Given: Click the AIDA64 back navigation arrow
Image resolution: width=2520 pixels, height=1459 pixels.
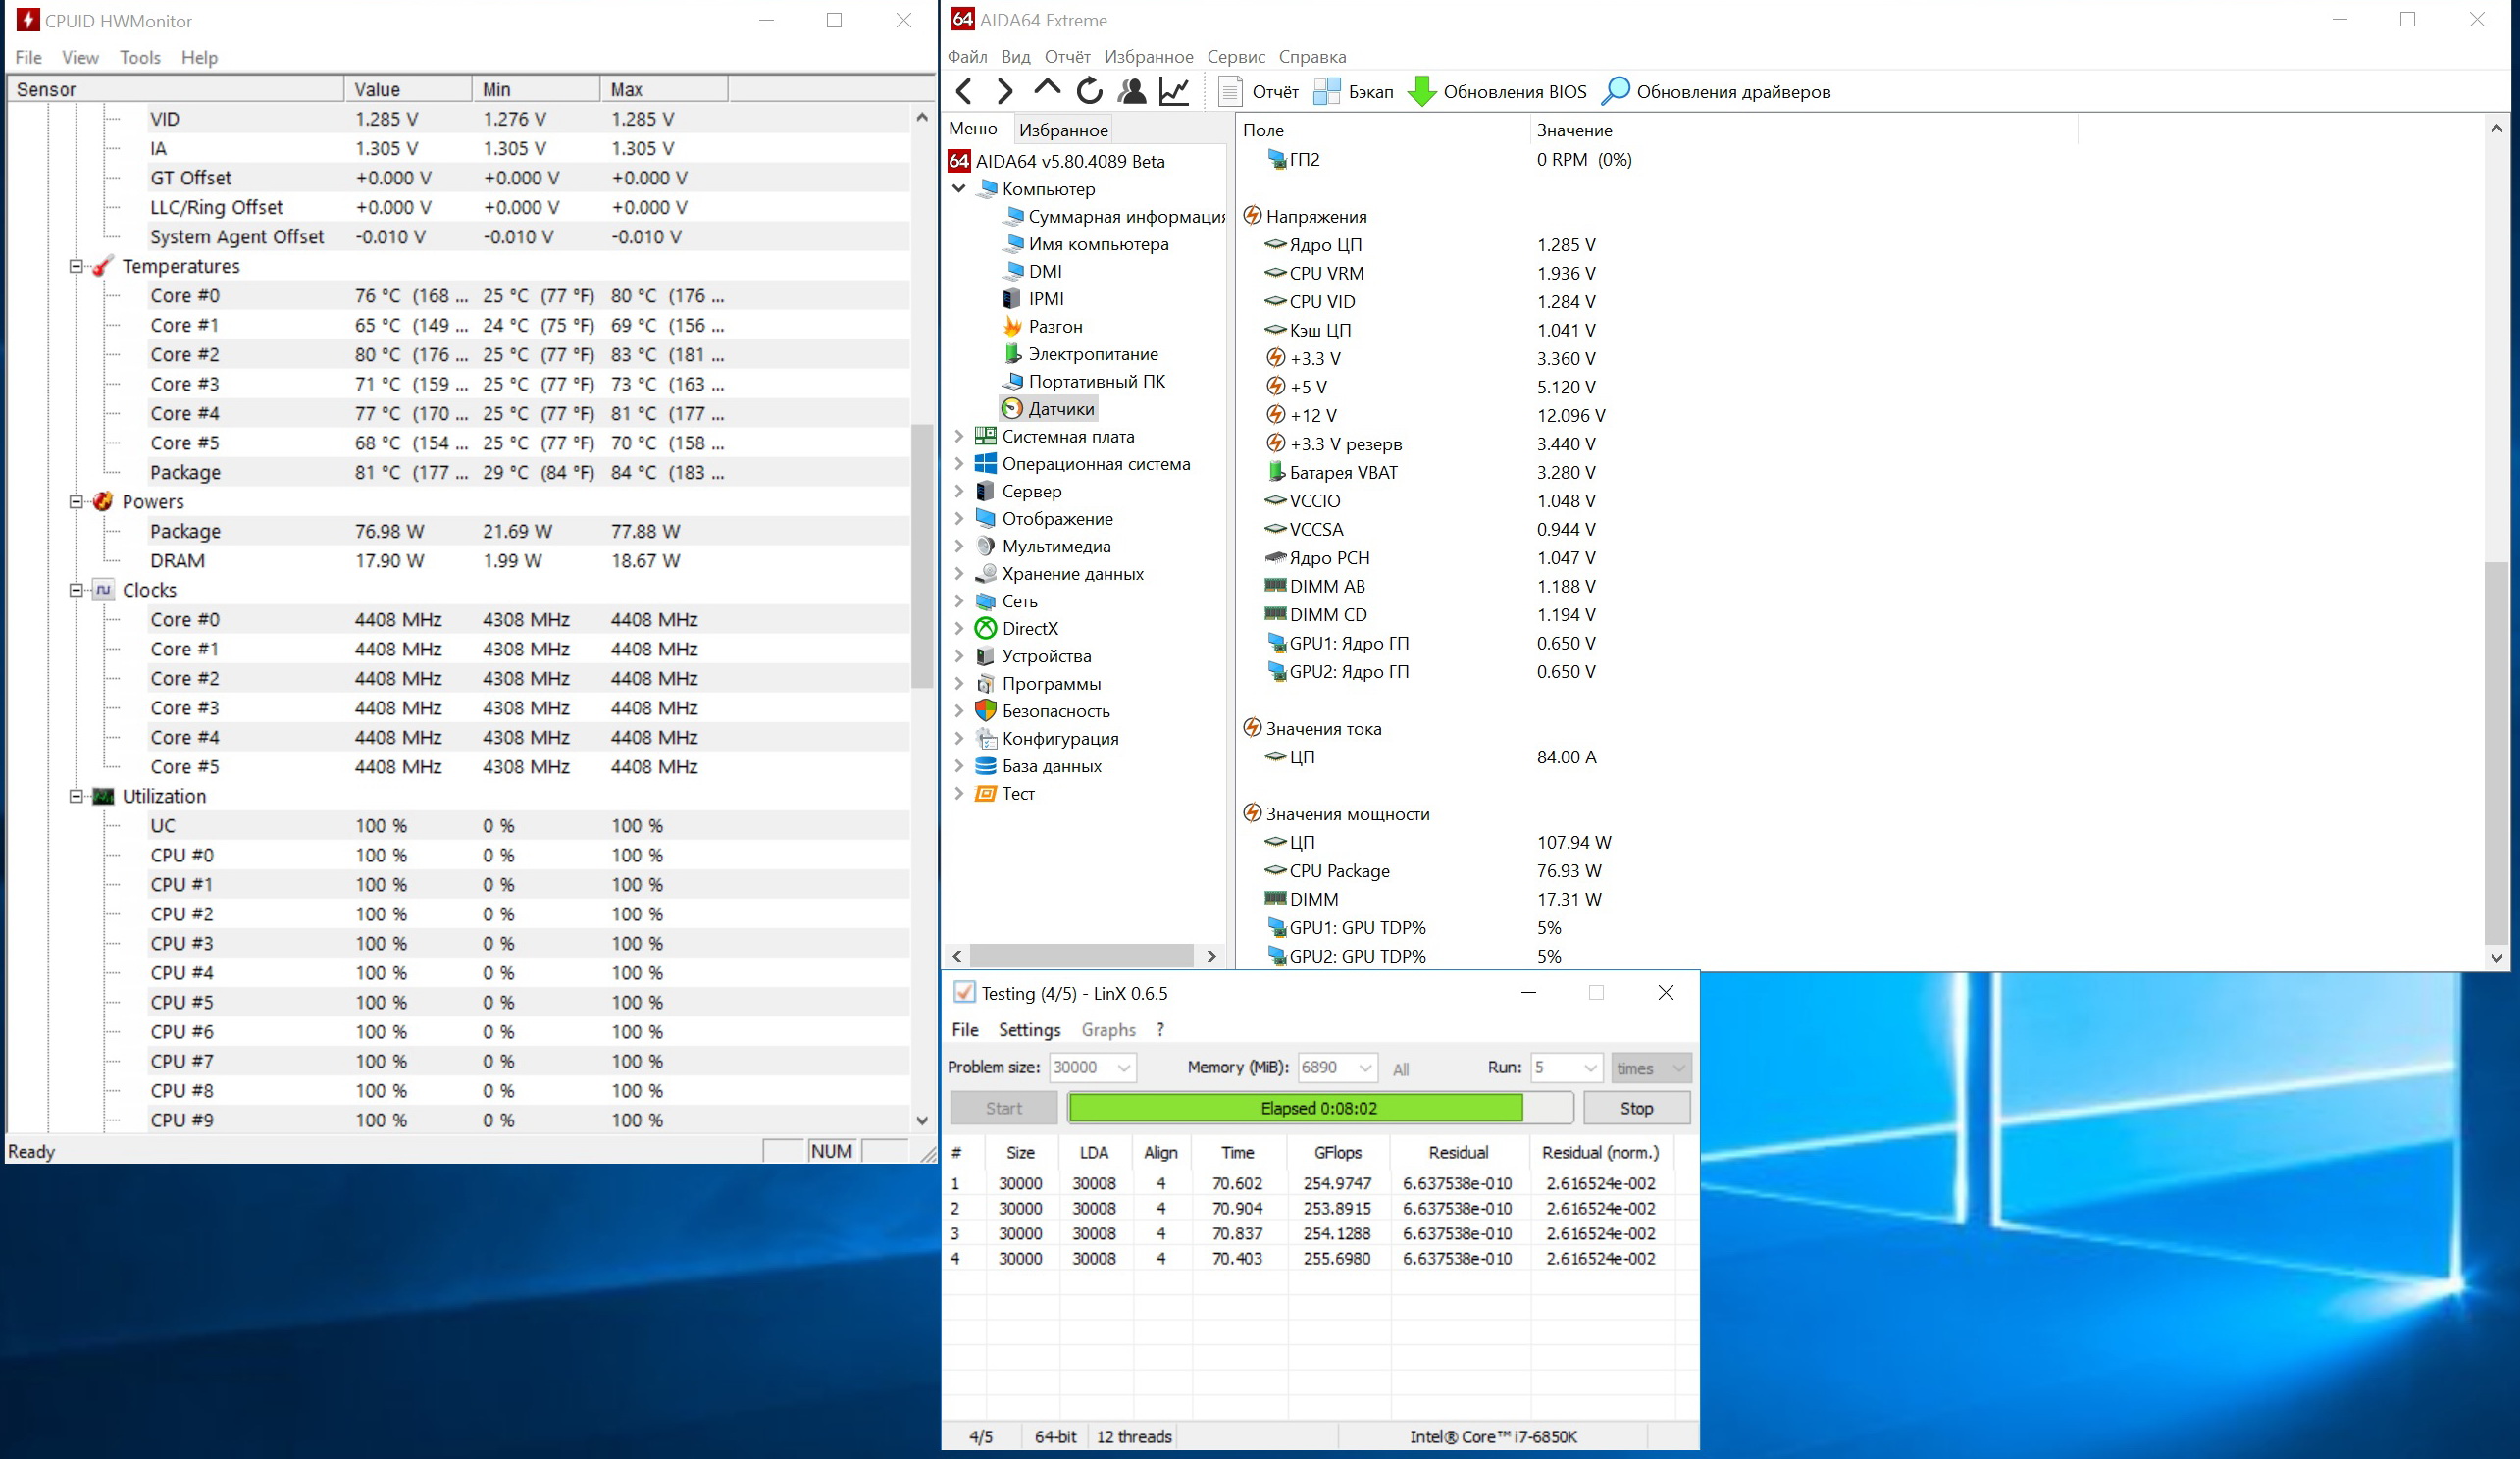Looking at the screenshot, I should pyautogui.click(x=964, y=92).
